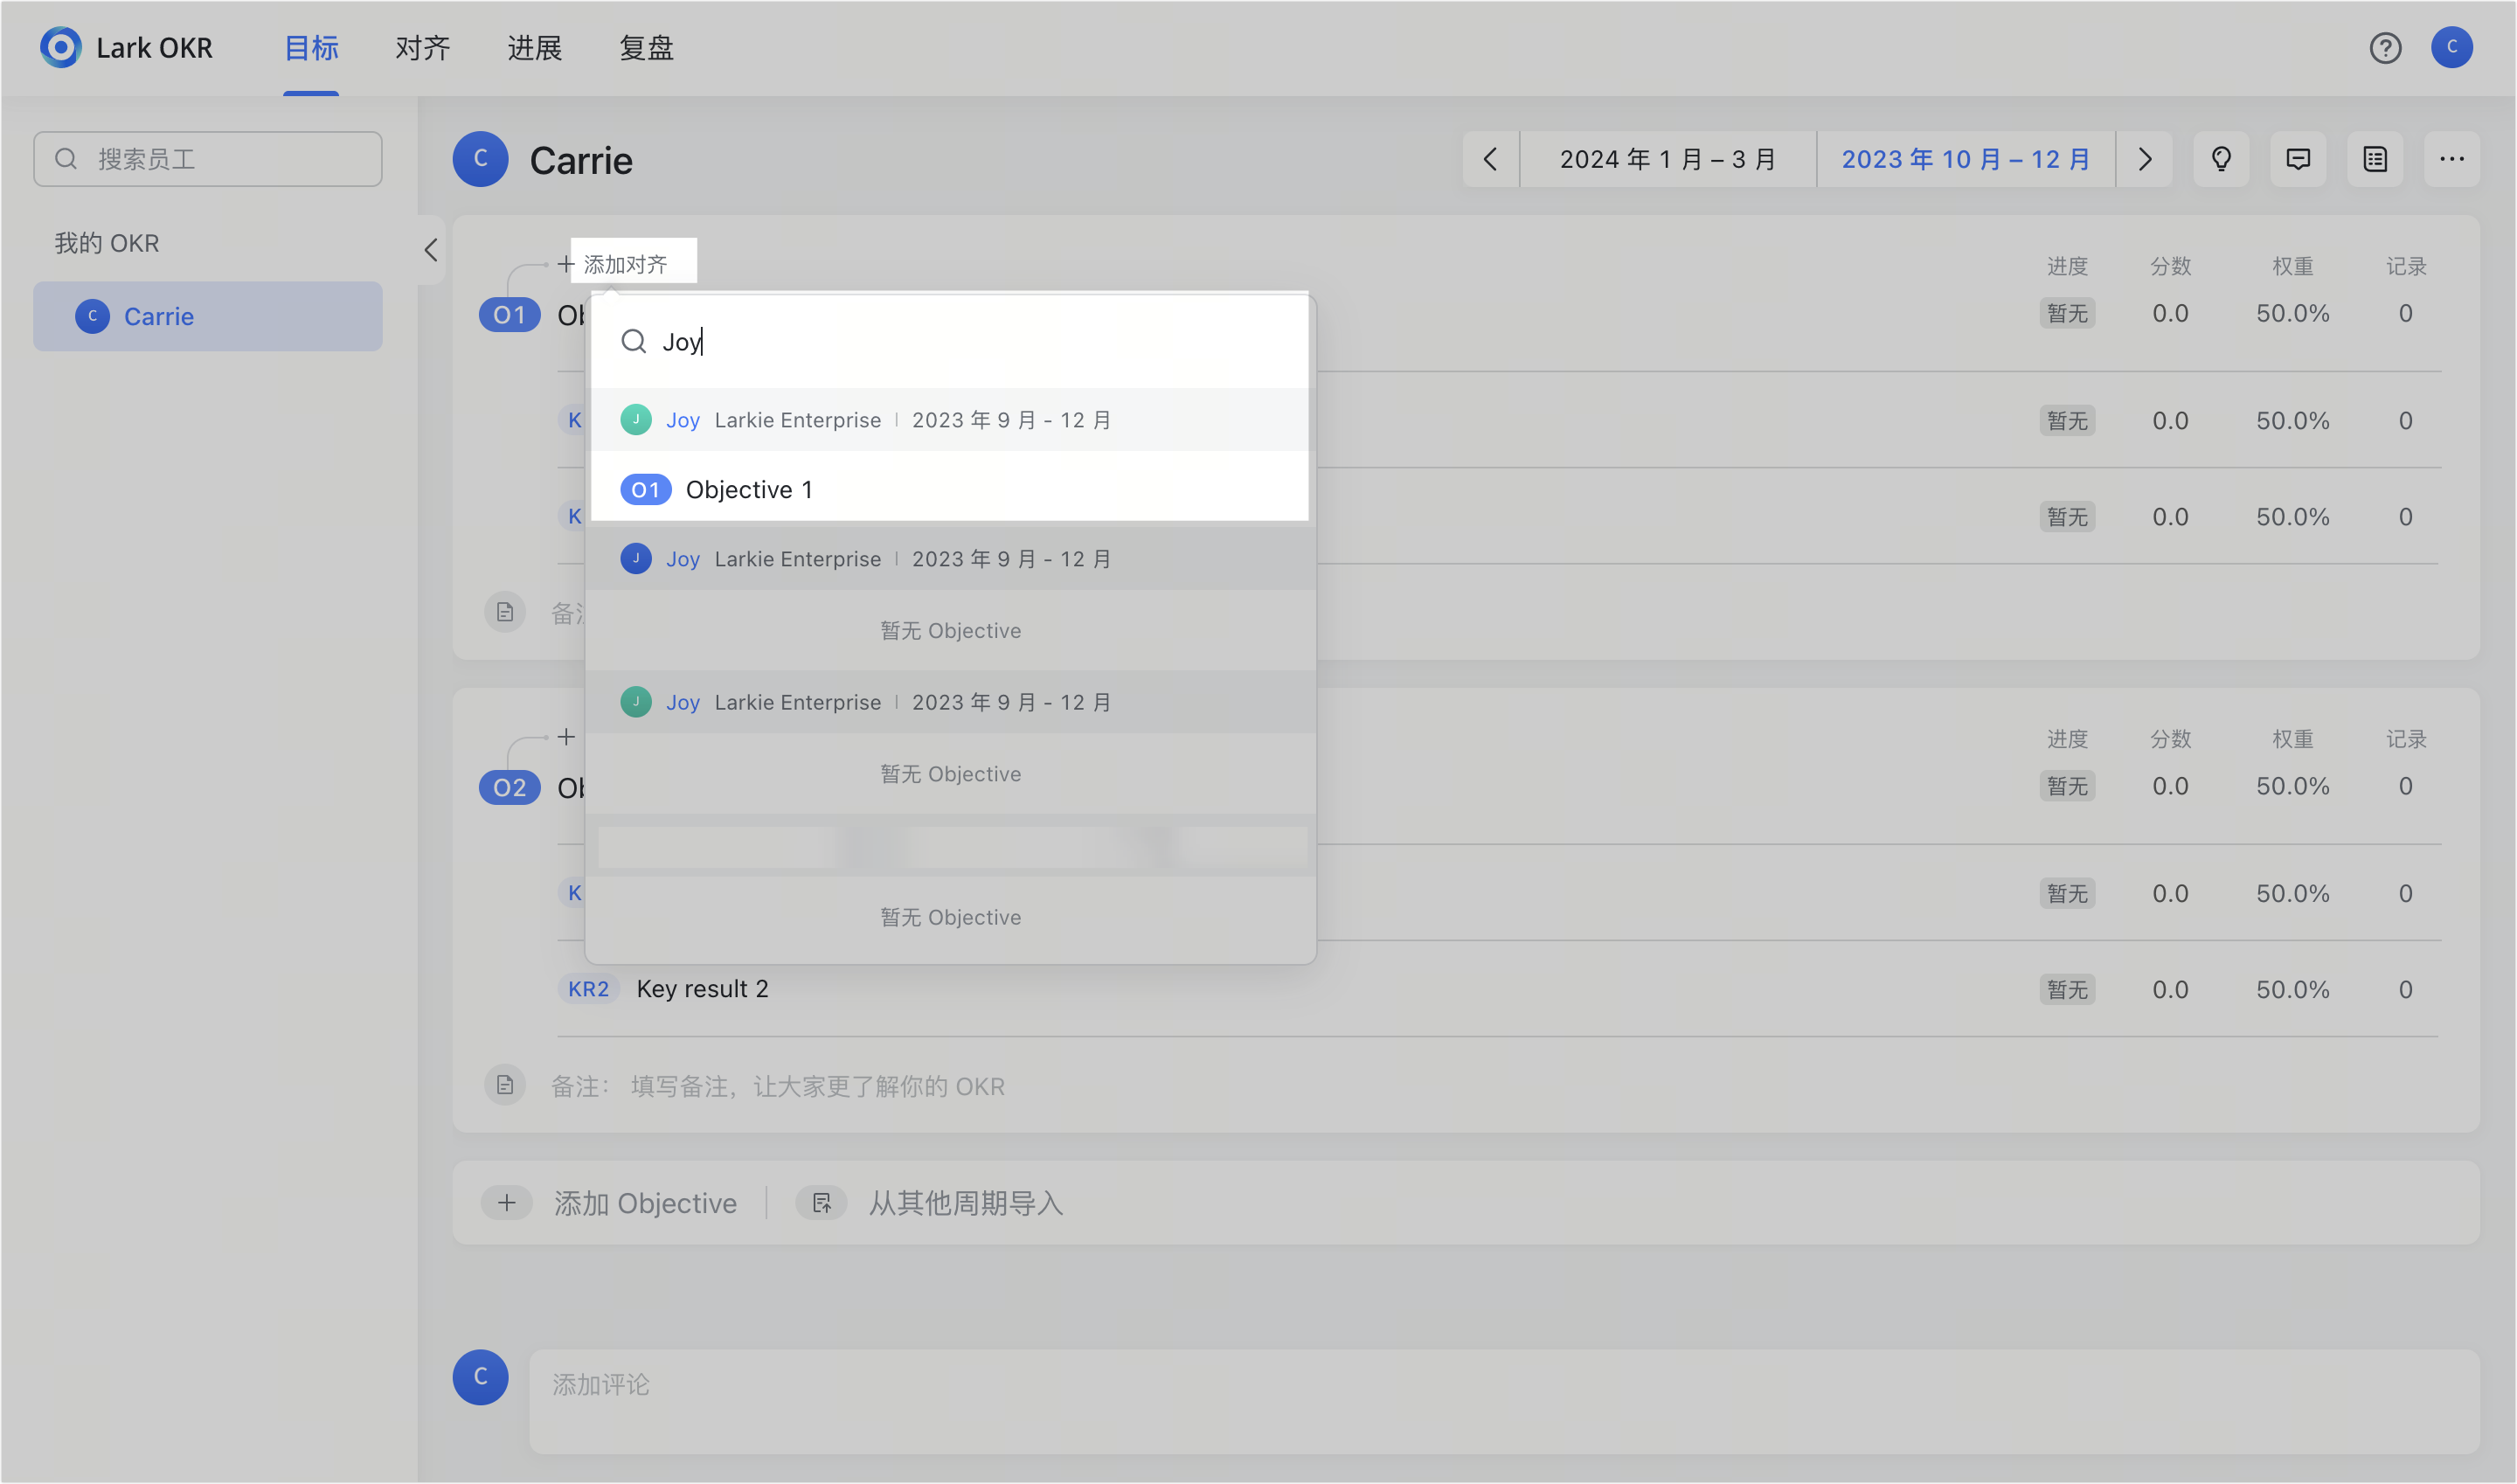Click the Joy search input in popup

pos(950,342)
